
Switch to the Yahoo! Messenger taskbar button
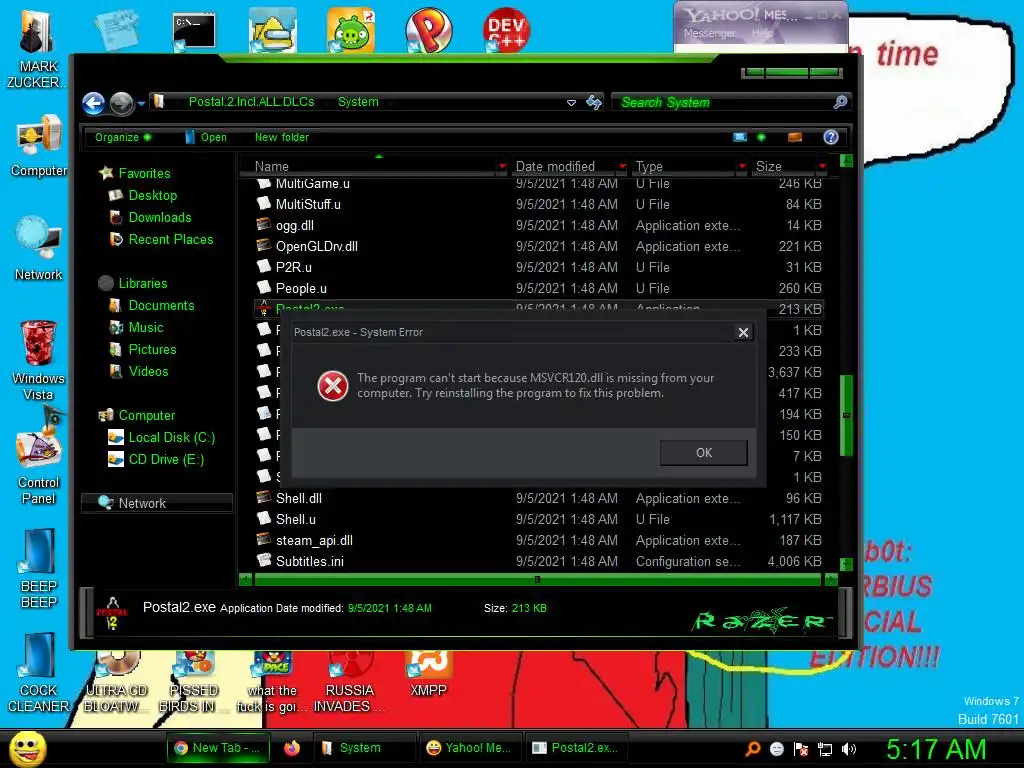(470, 748)
